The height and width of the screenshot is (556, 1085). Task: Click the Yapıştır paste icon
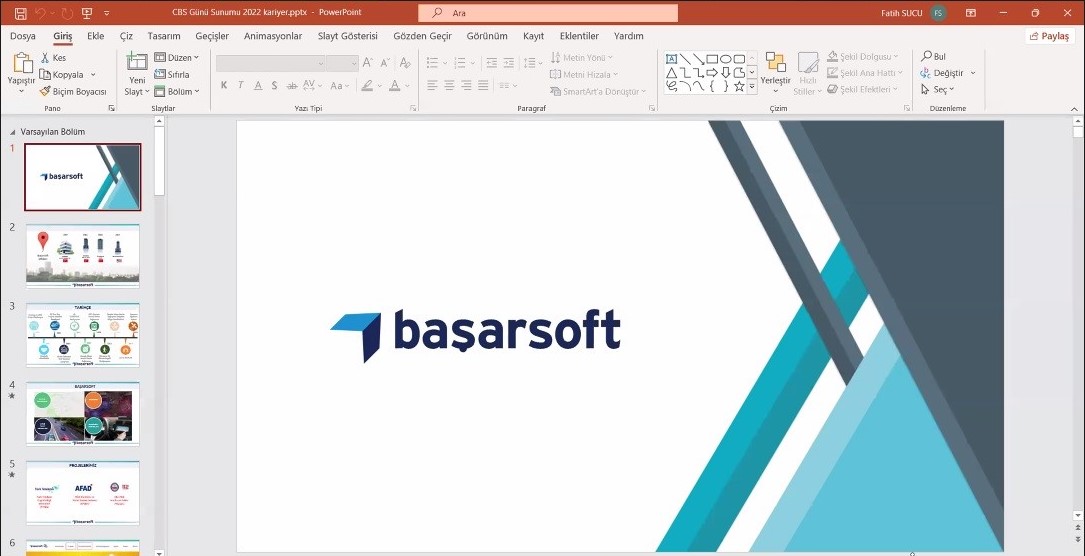23,63
